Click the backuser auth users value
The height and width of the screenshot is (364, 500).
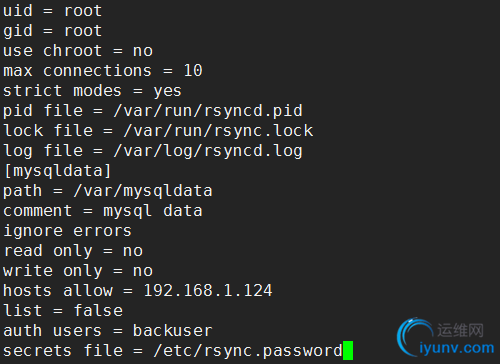point(172,331)
